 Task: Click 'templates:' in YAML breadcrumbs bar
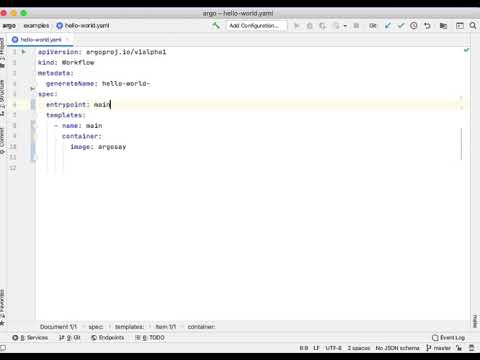pos(129,327)
